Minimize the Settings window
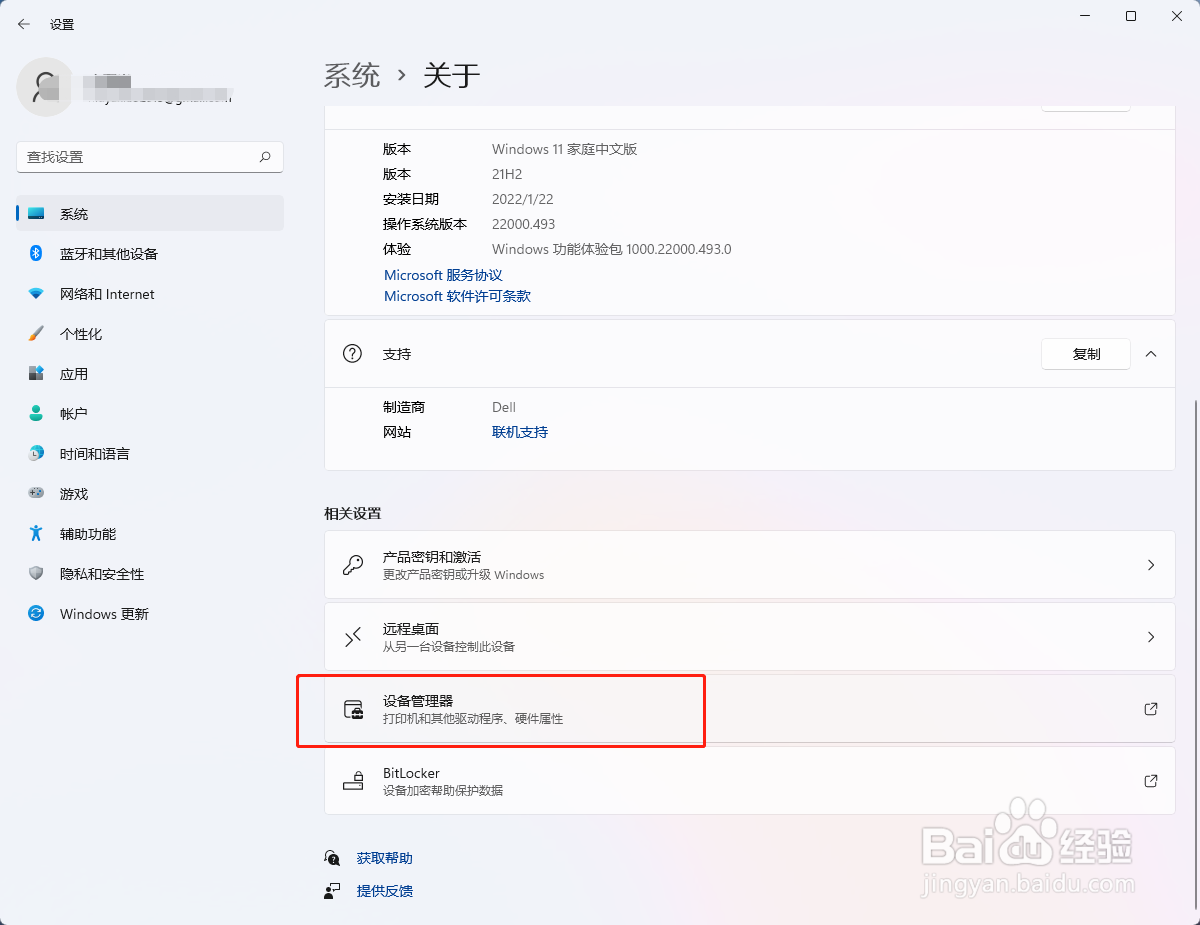 click(1084, 16)
